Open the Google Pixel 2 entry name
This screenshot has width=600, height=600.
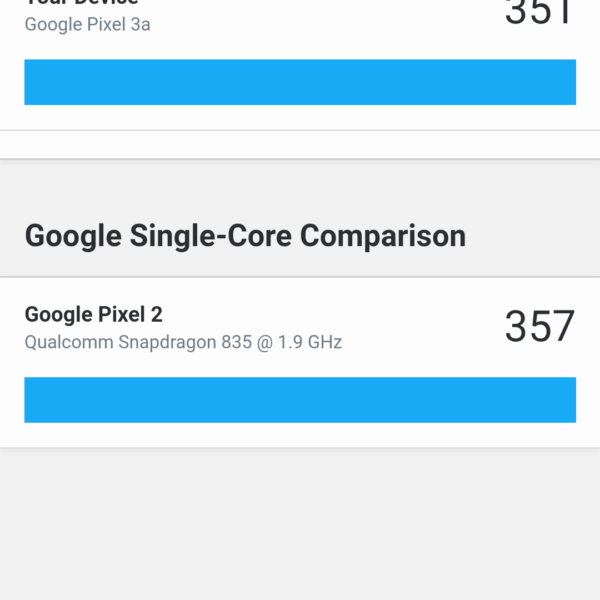pyautogui.click(x=93, y=314)
